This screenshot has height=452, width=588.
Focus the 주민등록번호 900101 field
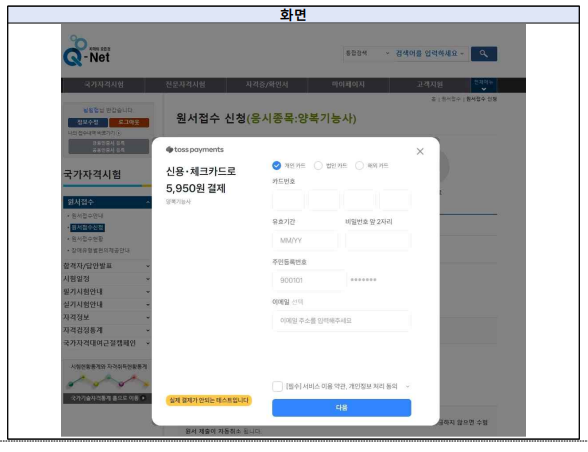pyautogui.click(x=309, y=280)
